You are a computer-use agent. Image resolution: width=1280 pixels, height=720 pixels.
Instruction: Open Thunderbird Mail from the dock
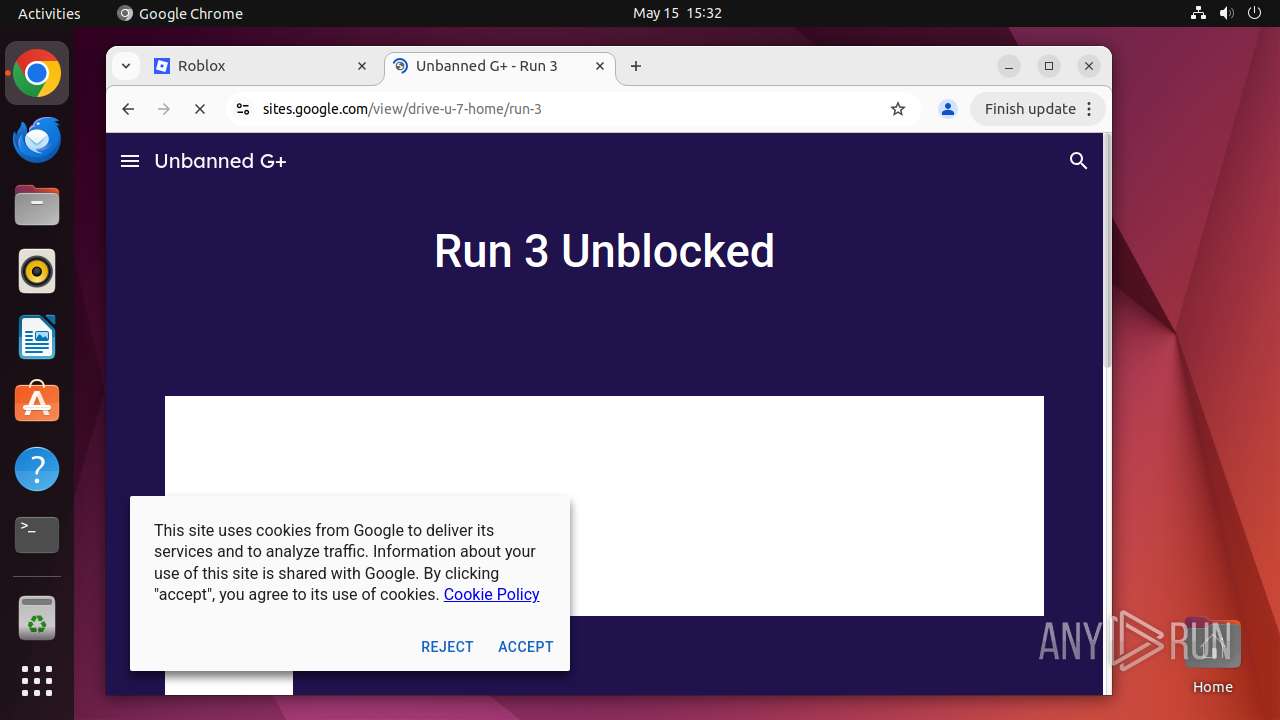pos(37,139)
